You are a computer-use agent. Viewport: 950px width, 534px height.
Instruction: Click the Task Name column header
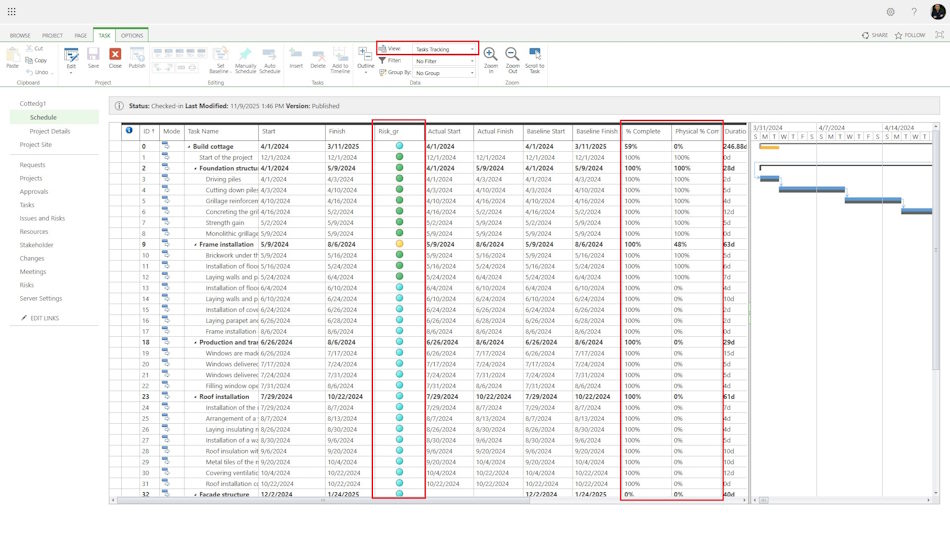(x=221, y=132)
